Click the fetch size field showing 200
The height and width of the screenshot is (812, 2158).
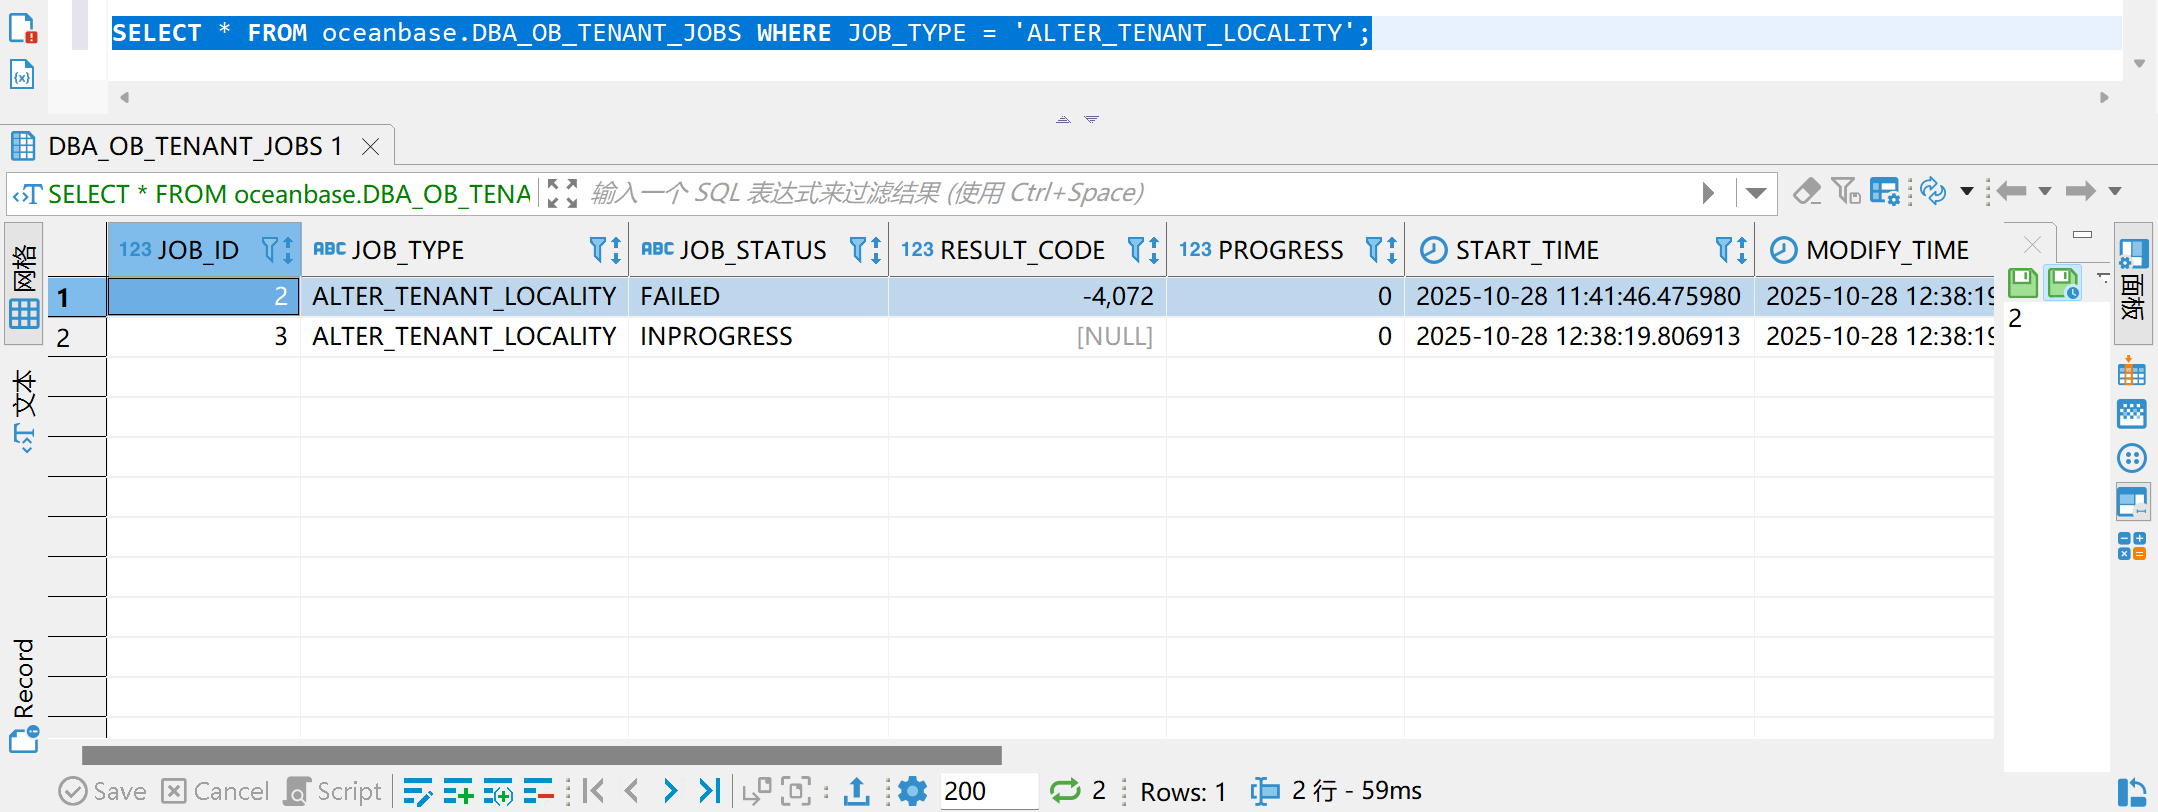(x=986, y=791)
